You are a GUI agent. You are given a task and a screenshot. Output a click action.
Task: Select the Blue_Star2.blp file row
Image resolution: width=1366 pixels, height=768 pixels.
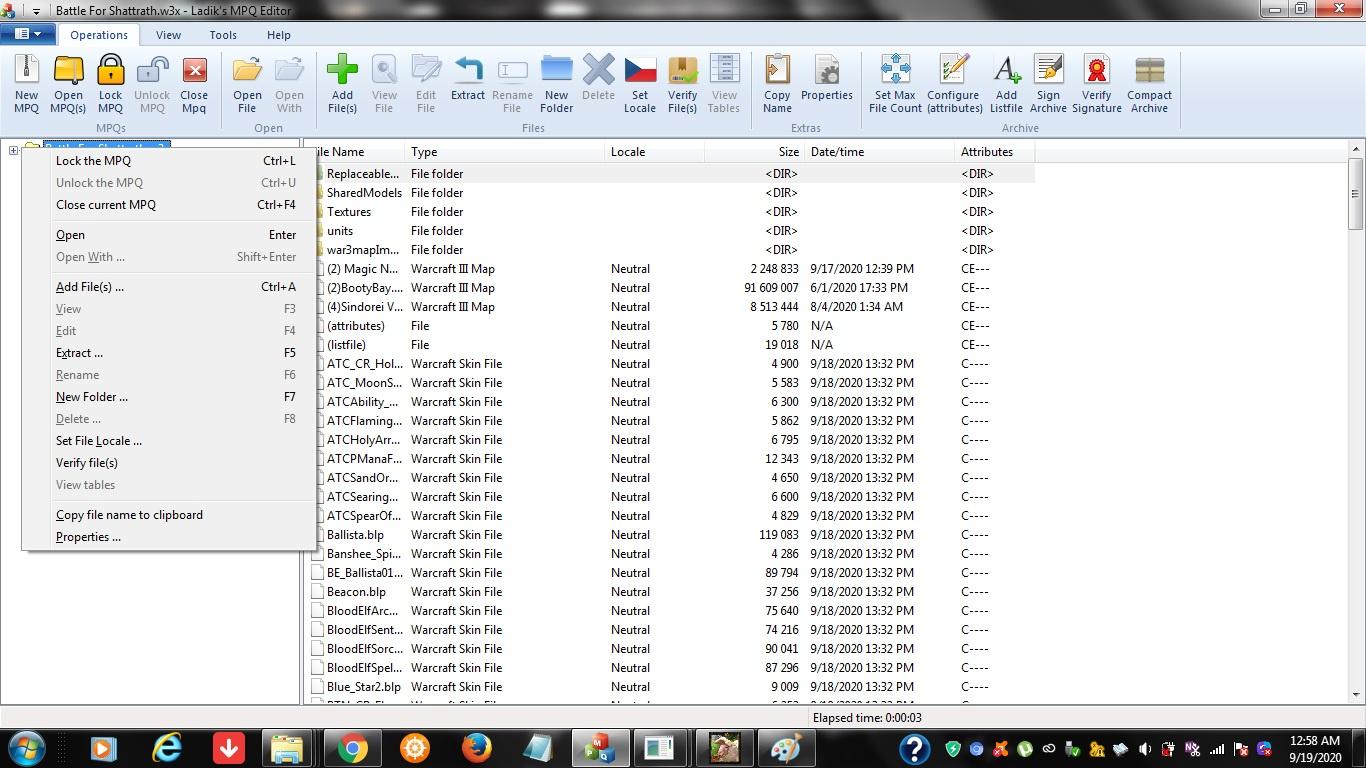click(672, 686)
